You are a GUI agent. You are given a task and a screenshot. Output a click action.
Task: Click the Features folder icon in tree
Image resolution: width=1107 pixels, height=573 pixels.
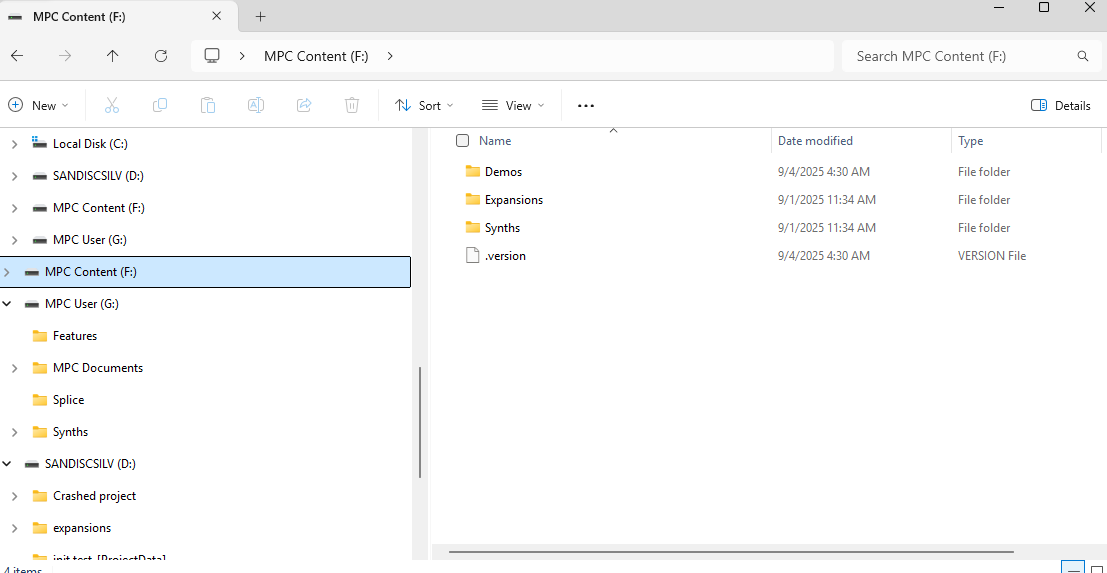pos(40,336)
